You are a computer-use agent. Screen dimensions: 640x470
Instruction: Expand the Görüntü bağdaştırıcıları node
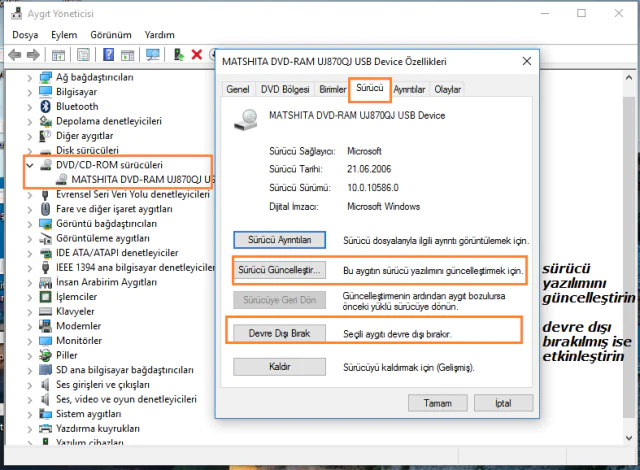[29, 224]
